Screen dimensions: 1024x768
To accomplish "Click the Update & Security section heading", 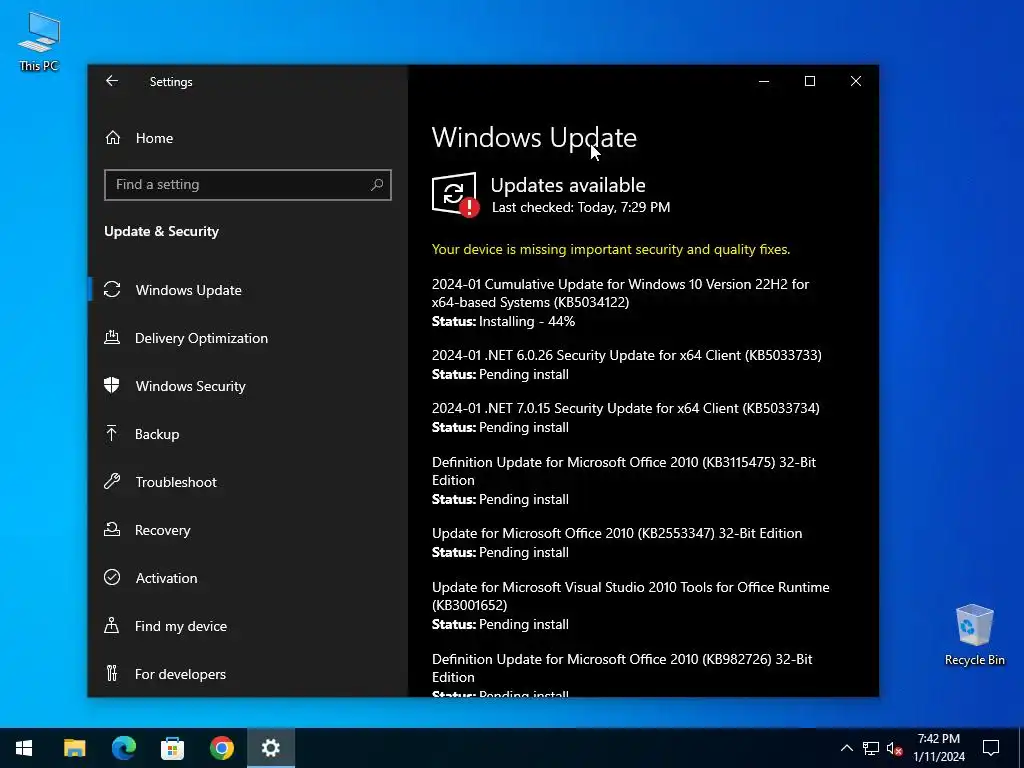I will (x=161, y=231).
